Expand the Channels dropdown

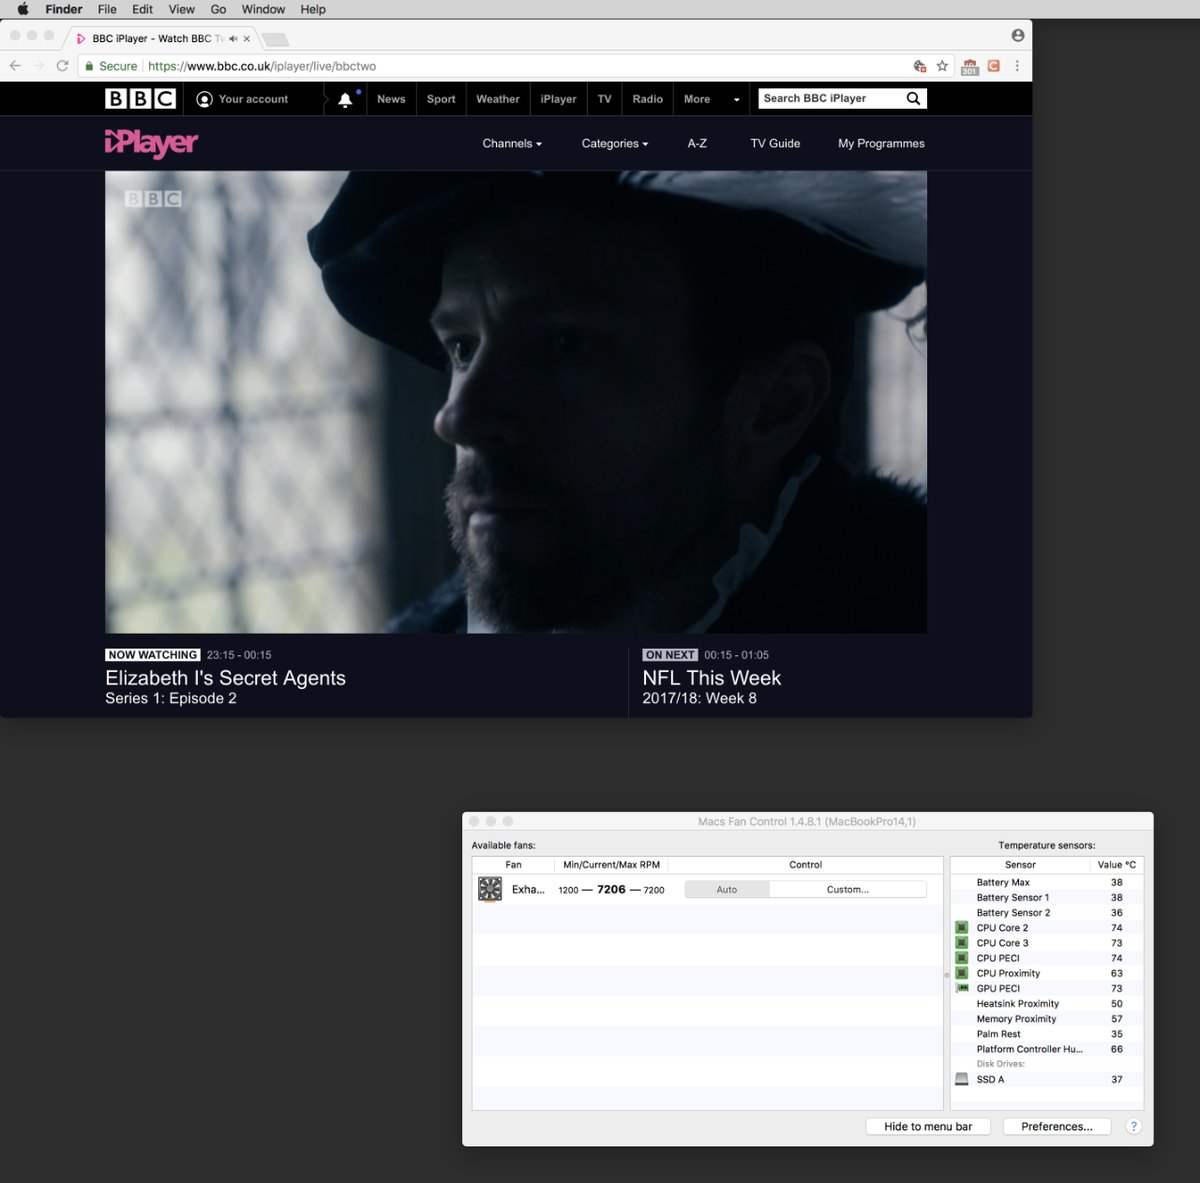click(512, 144)
